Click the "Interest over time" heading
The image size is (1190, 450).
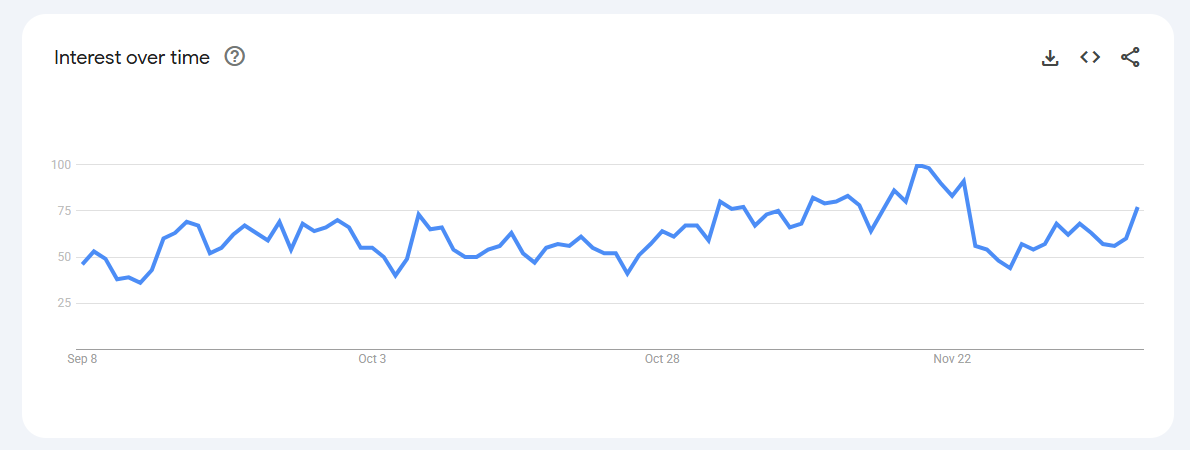132,58
